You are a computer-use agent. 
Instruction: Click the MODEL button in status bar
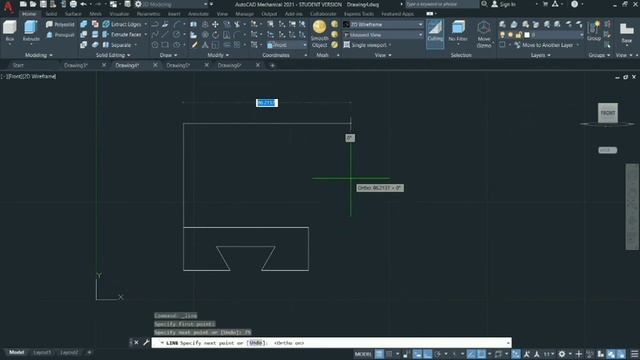pyautogui.click(x=363, y=354)
